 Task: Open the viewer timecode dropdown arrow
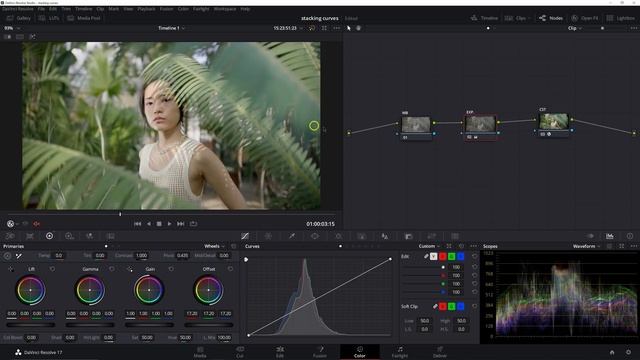click(x=301, y=28)
